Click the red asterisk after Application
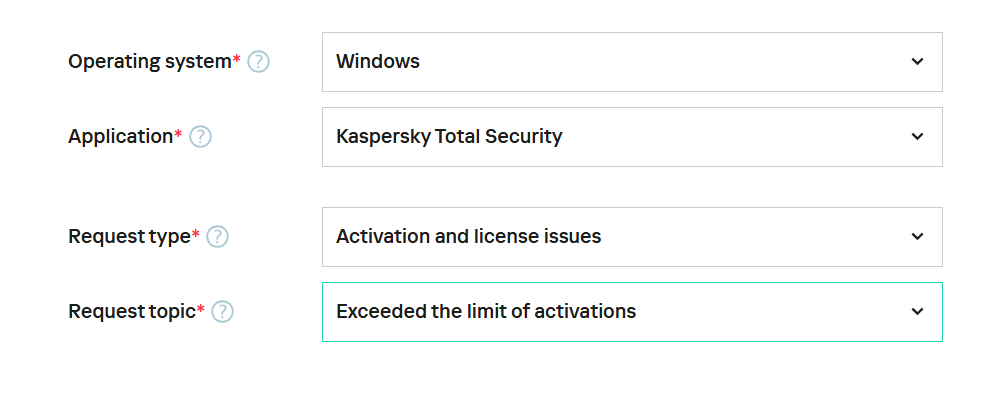The image size is (1002, 396). tap(178, 133)
